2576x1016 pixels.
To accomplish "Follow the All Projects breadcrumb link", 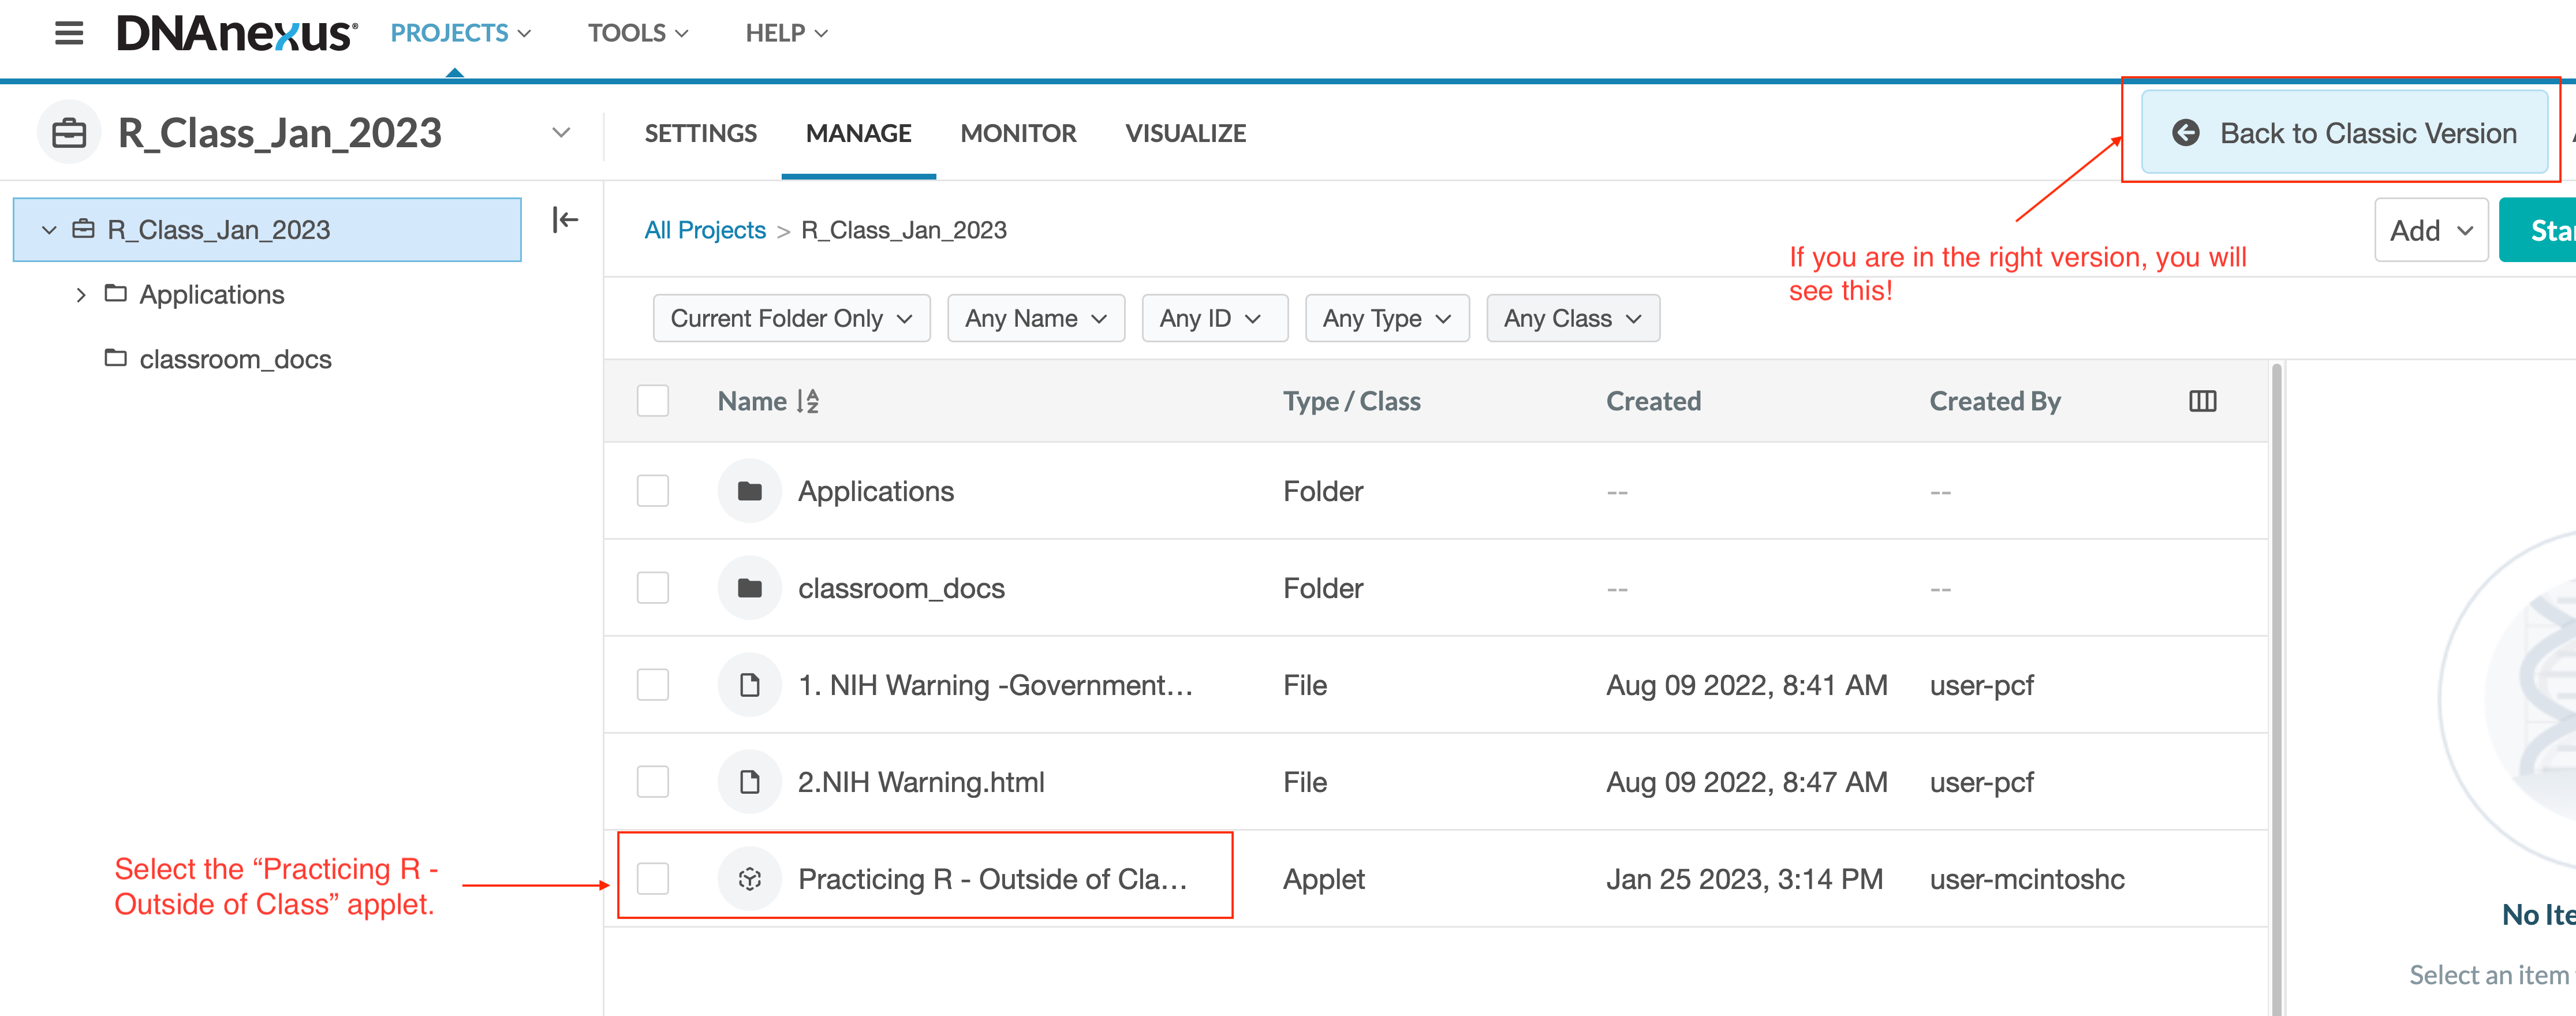I will coord(704,230).
